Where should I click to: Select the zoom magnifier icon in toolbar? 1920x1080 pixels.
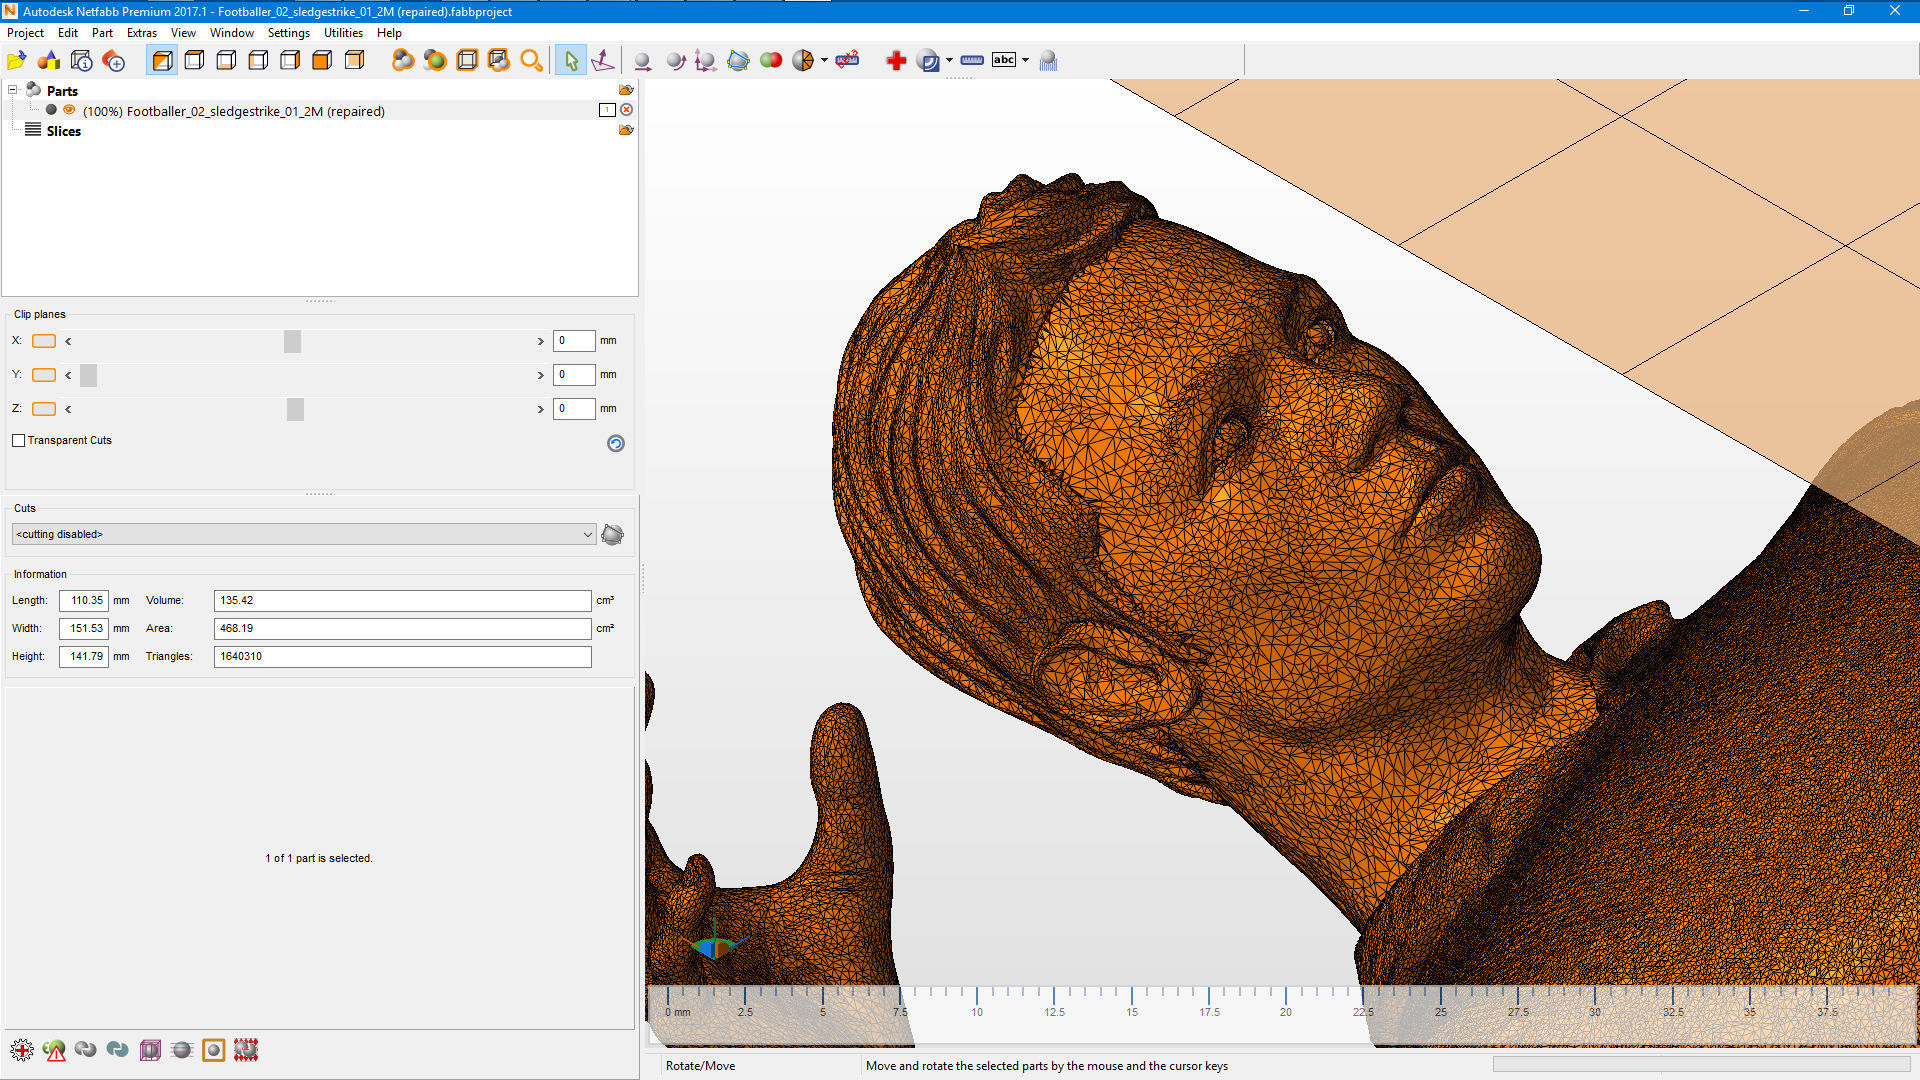[531, 61]
